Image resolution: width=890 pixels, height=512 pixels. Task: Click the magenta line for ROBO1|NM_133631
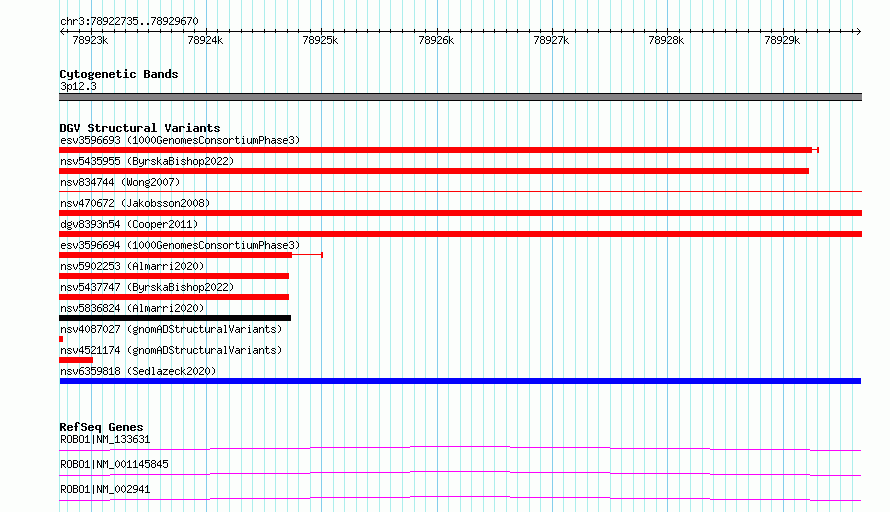tap(460, 448)
